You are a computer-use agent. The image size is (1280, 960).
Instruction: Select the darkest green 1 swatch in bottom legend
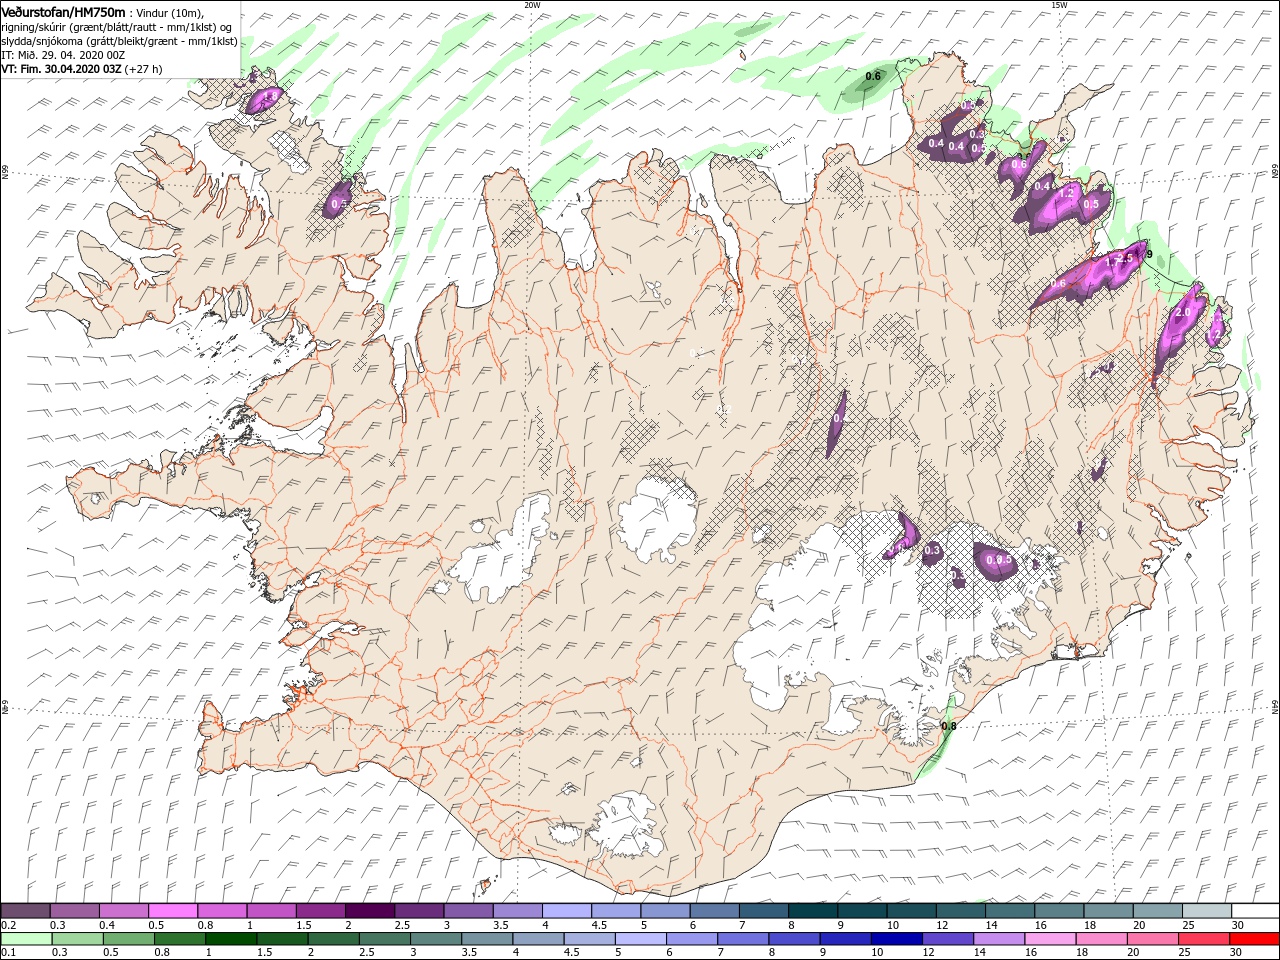[230, 940]
